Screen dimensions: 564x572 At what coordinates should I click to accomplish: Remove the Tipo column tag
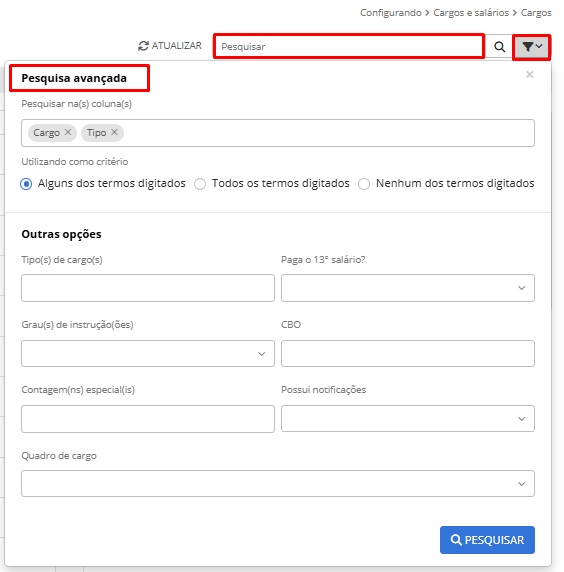click(x=114, y=132)
